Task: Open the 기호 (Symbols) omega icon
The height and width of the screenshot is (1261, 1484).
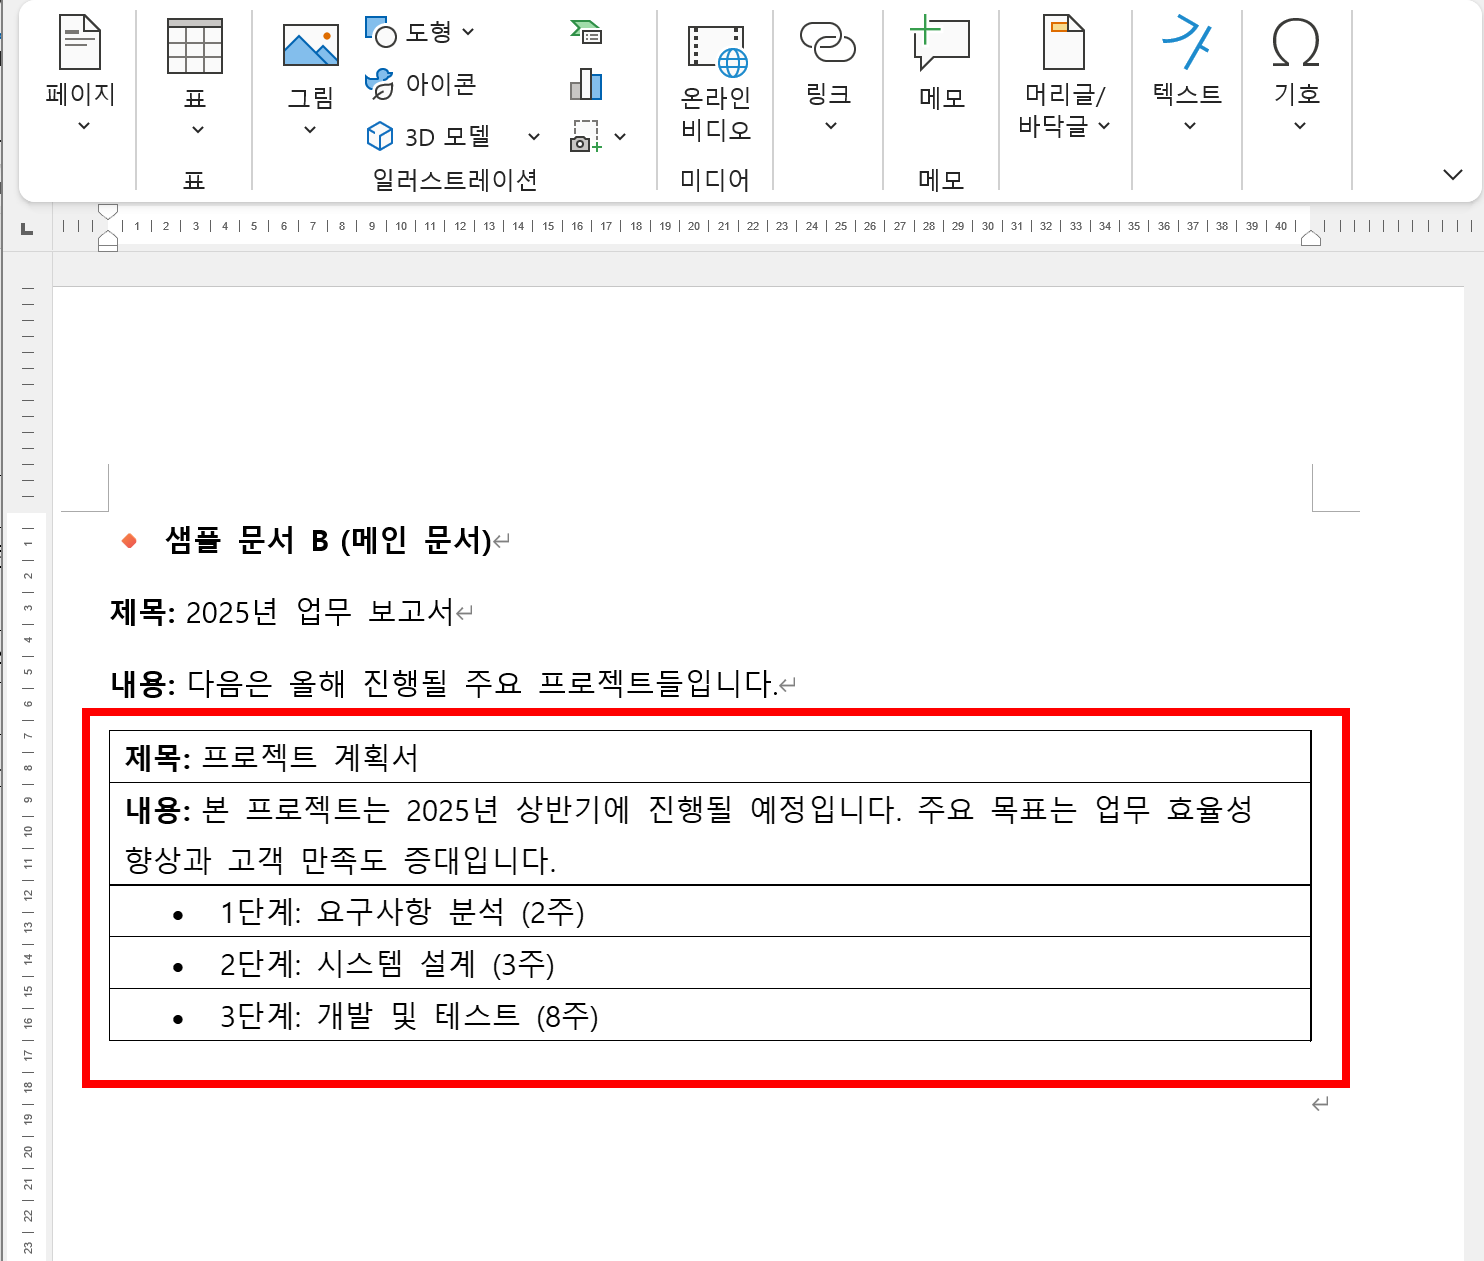Action: [x=1296, y=44]
